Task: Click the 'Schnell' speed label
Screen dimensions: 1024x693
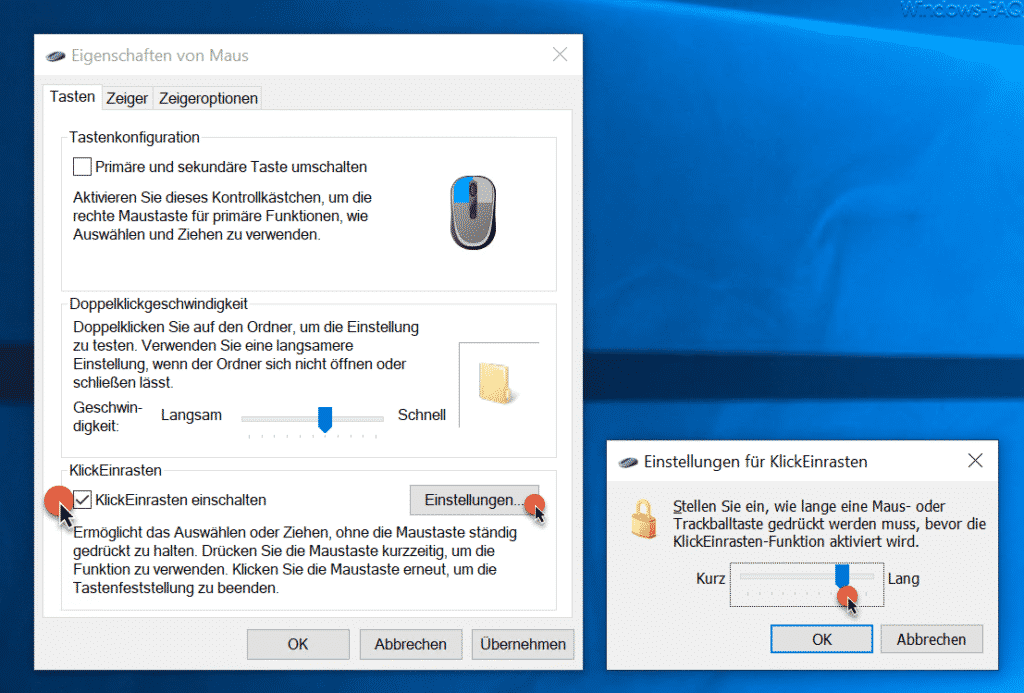Action: (x=422, y=415)
